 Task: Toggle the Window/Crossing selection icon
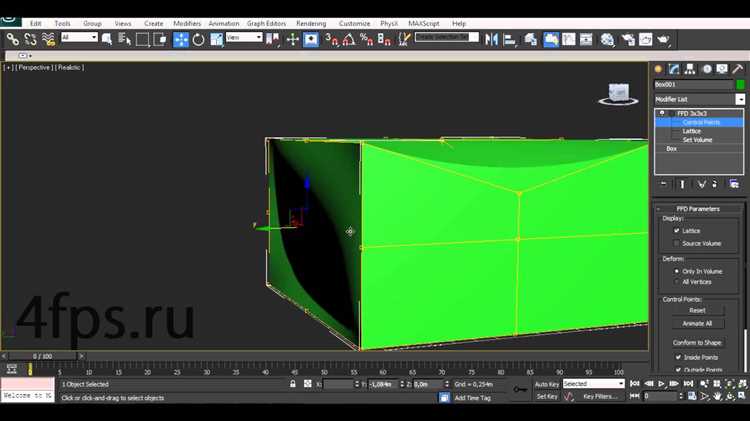click(x=160, y=39)
